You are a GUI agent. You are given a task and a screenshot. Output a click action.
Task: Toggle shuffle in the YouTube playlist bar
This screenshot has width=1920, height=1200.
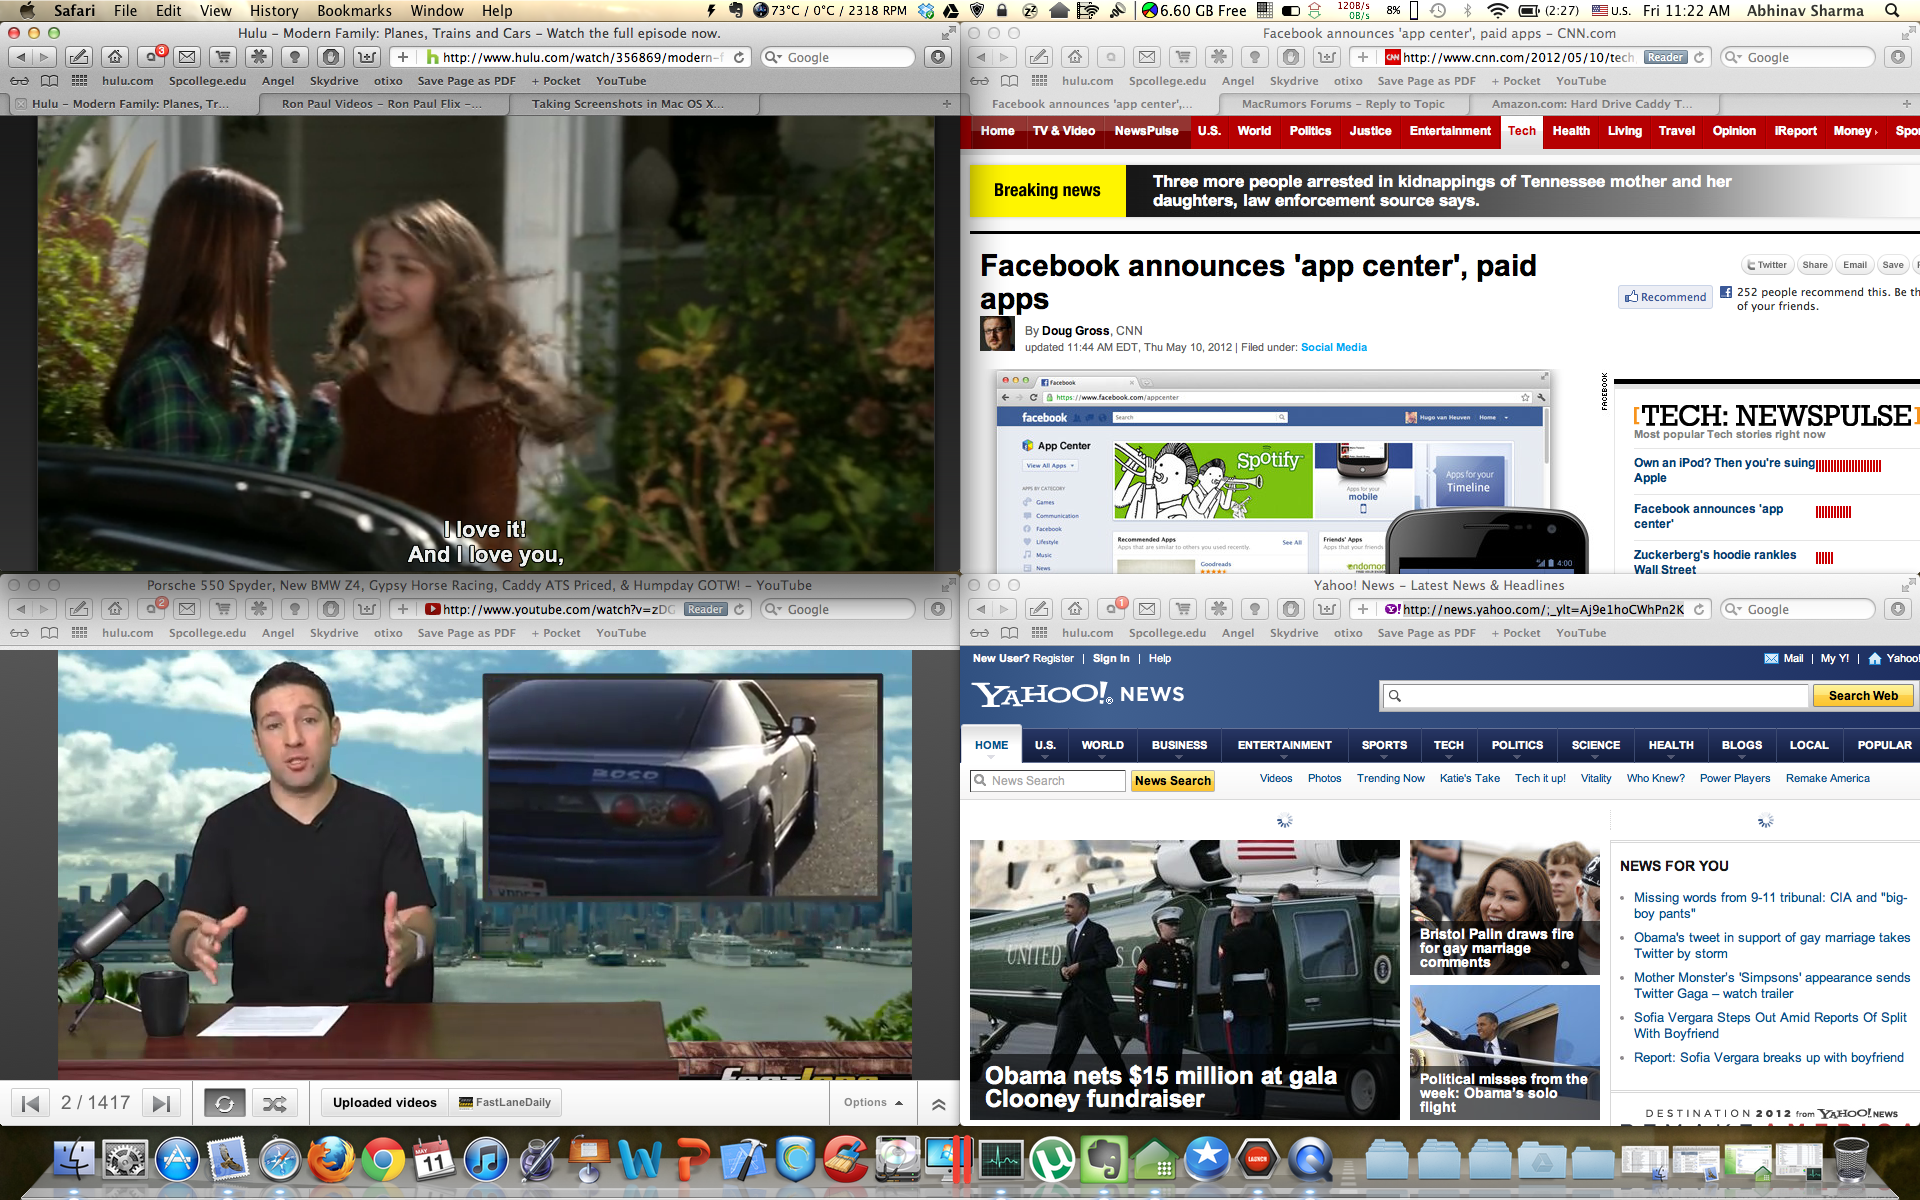[274, 1103]
